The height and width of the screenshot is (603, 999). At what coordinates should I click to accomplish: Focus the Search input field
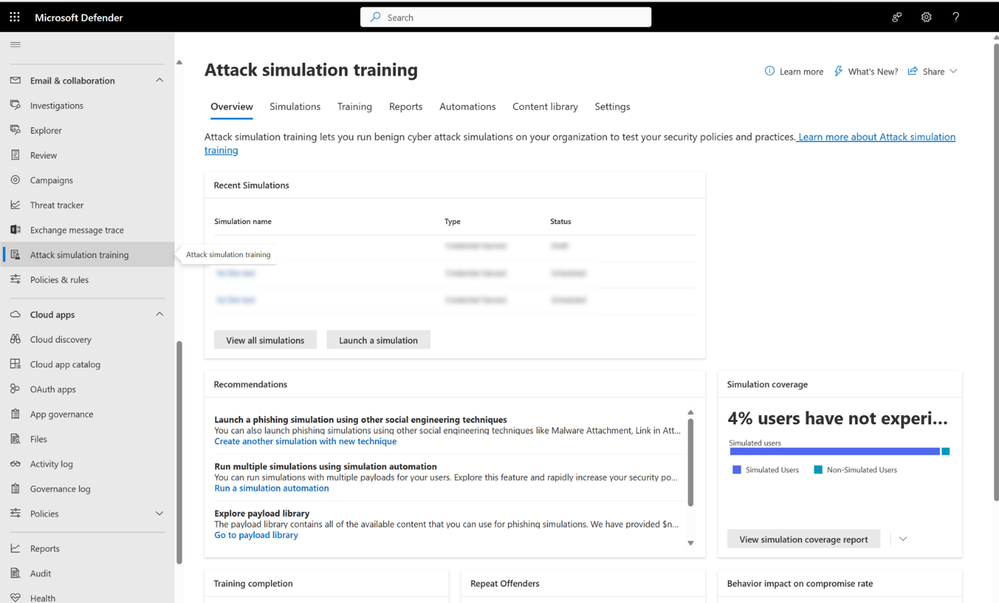click(x=506, y=17)
